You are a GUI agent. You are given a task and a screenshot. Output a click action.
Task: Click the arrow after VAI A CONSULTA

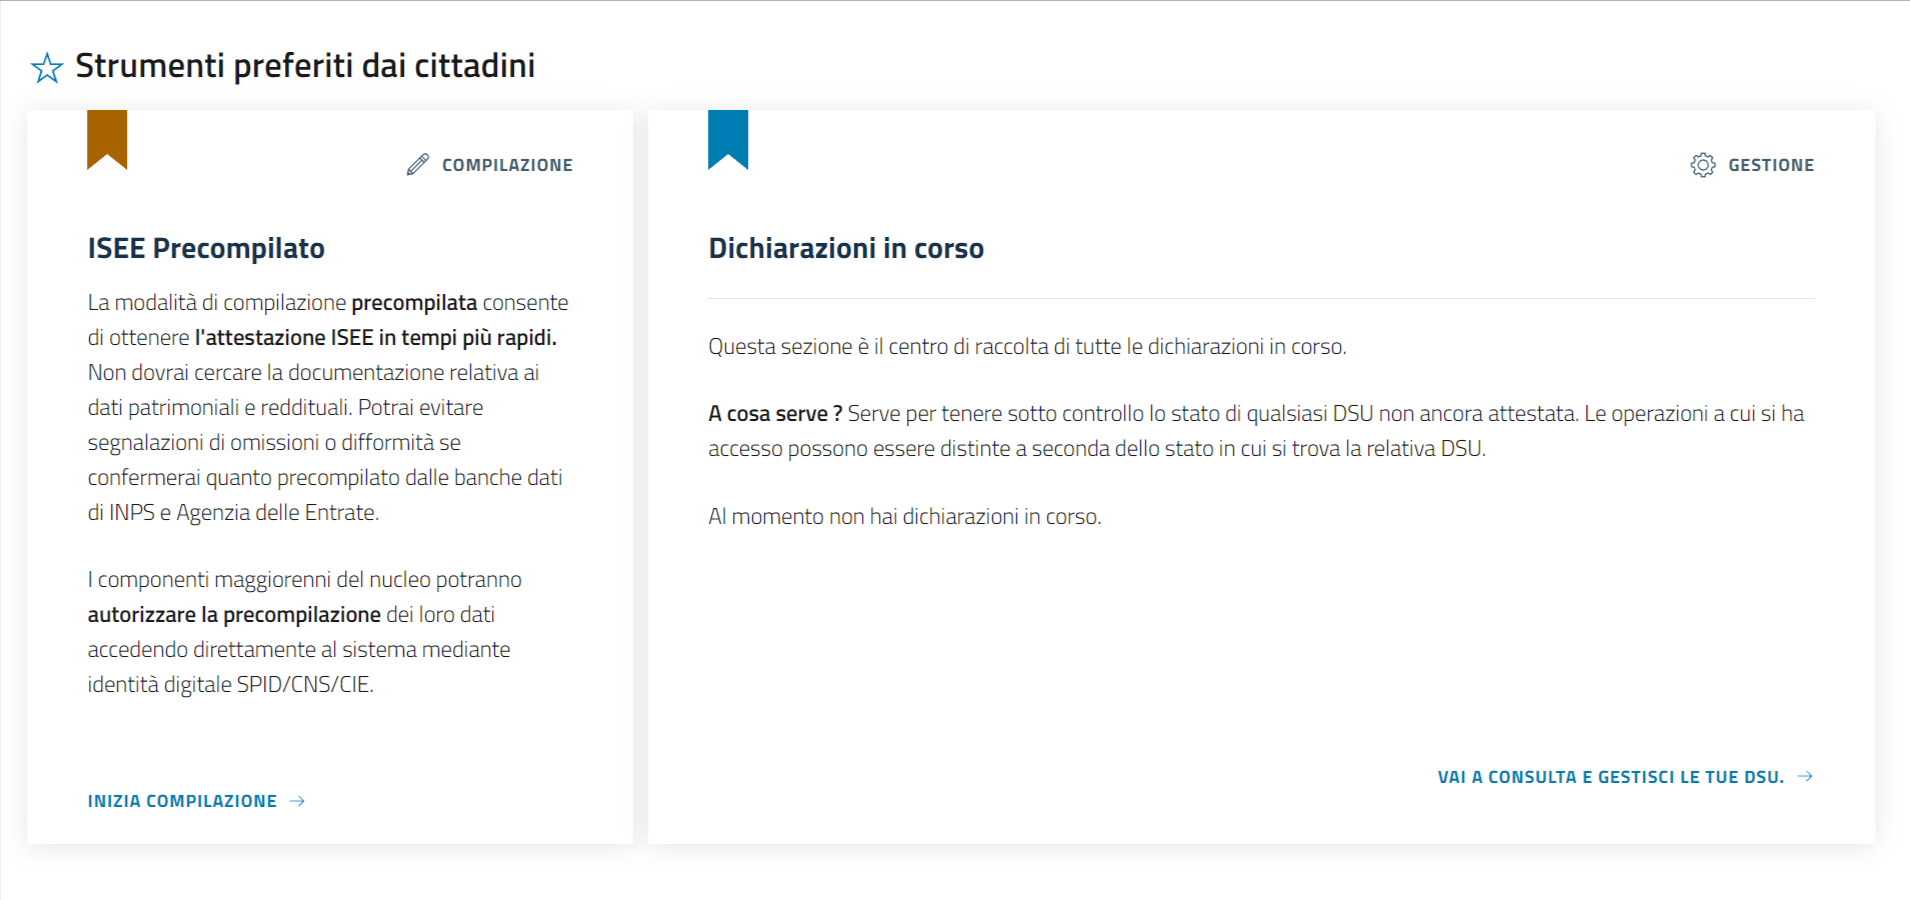pos(1806,776)
